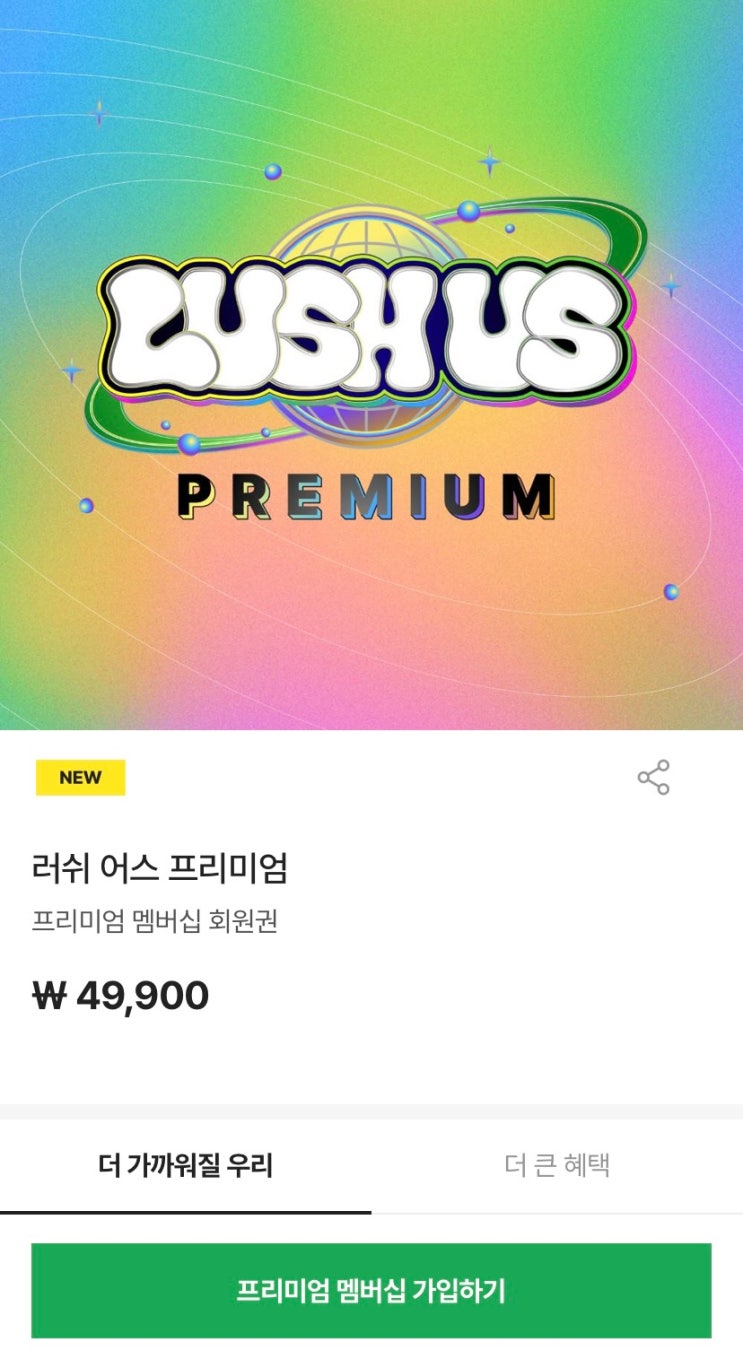Viewport: 743px width, 1359px height.
Task: Click the black underline of the active tab
Action: click(186, 1212)
